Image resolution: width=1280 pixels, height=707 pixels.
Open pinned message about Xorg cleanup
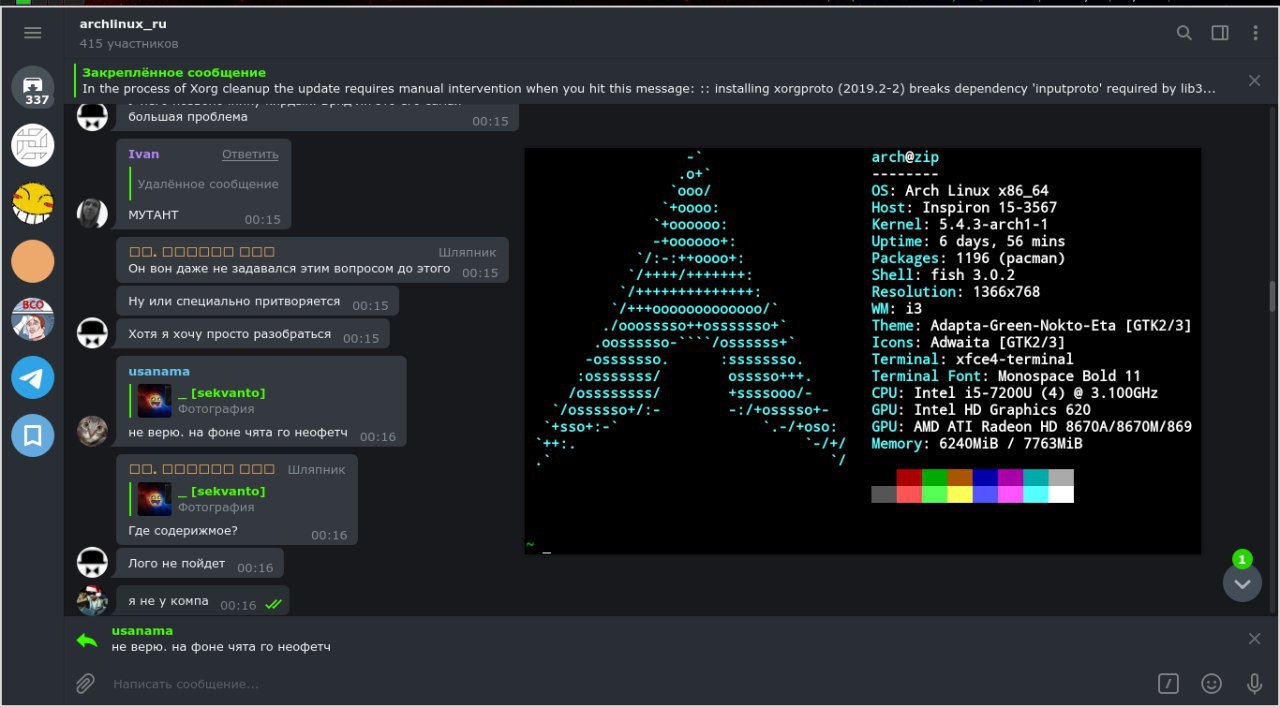(x=650, y=80)
